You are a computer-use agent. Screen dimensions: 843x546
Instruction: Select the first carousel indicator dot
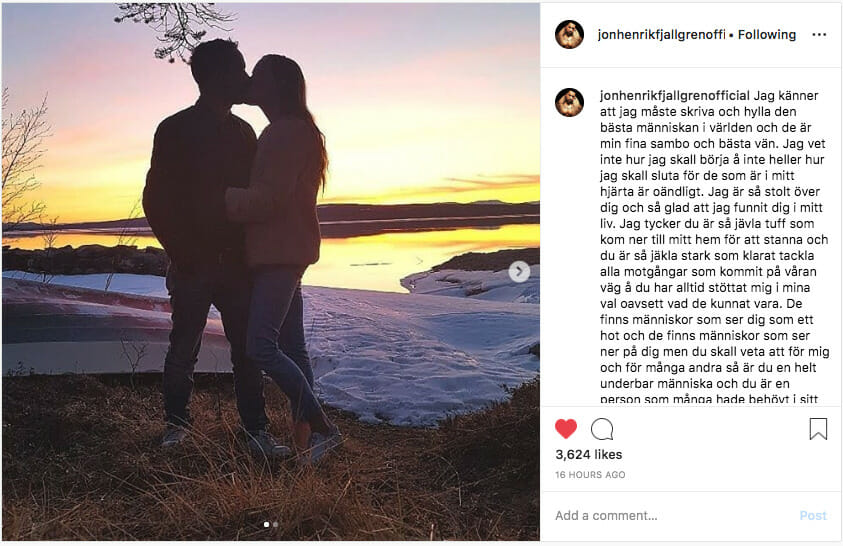pos(266,524)
